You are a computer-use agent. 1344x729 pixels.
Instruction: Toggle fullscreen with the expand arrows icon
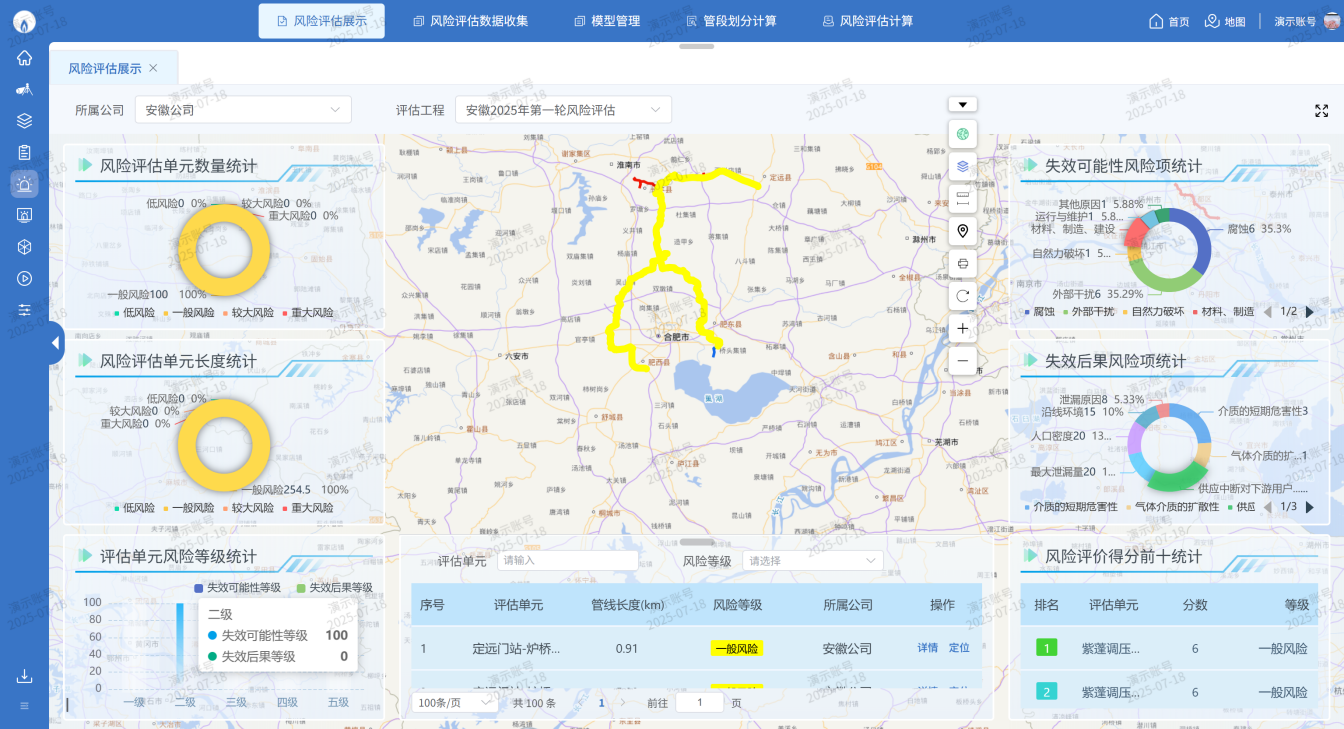[x=1321, y=111]
